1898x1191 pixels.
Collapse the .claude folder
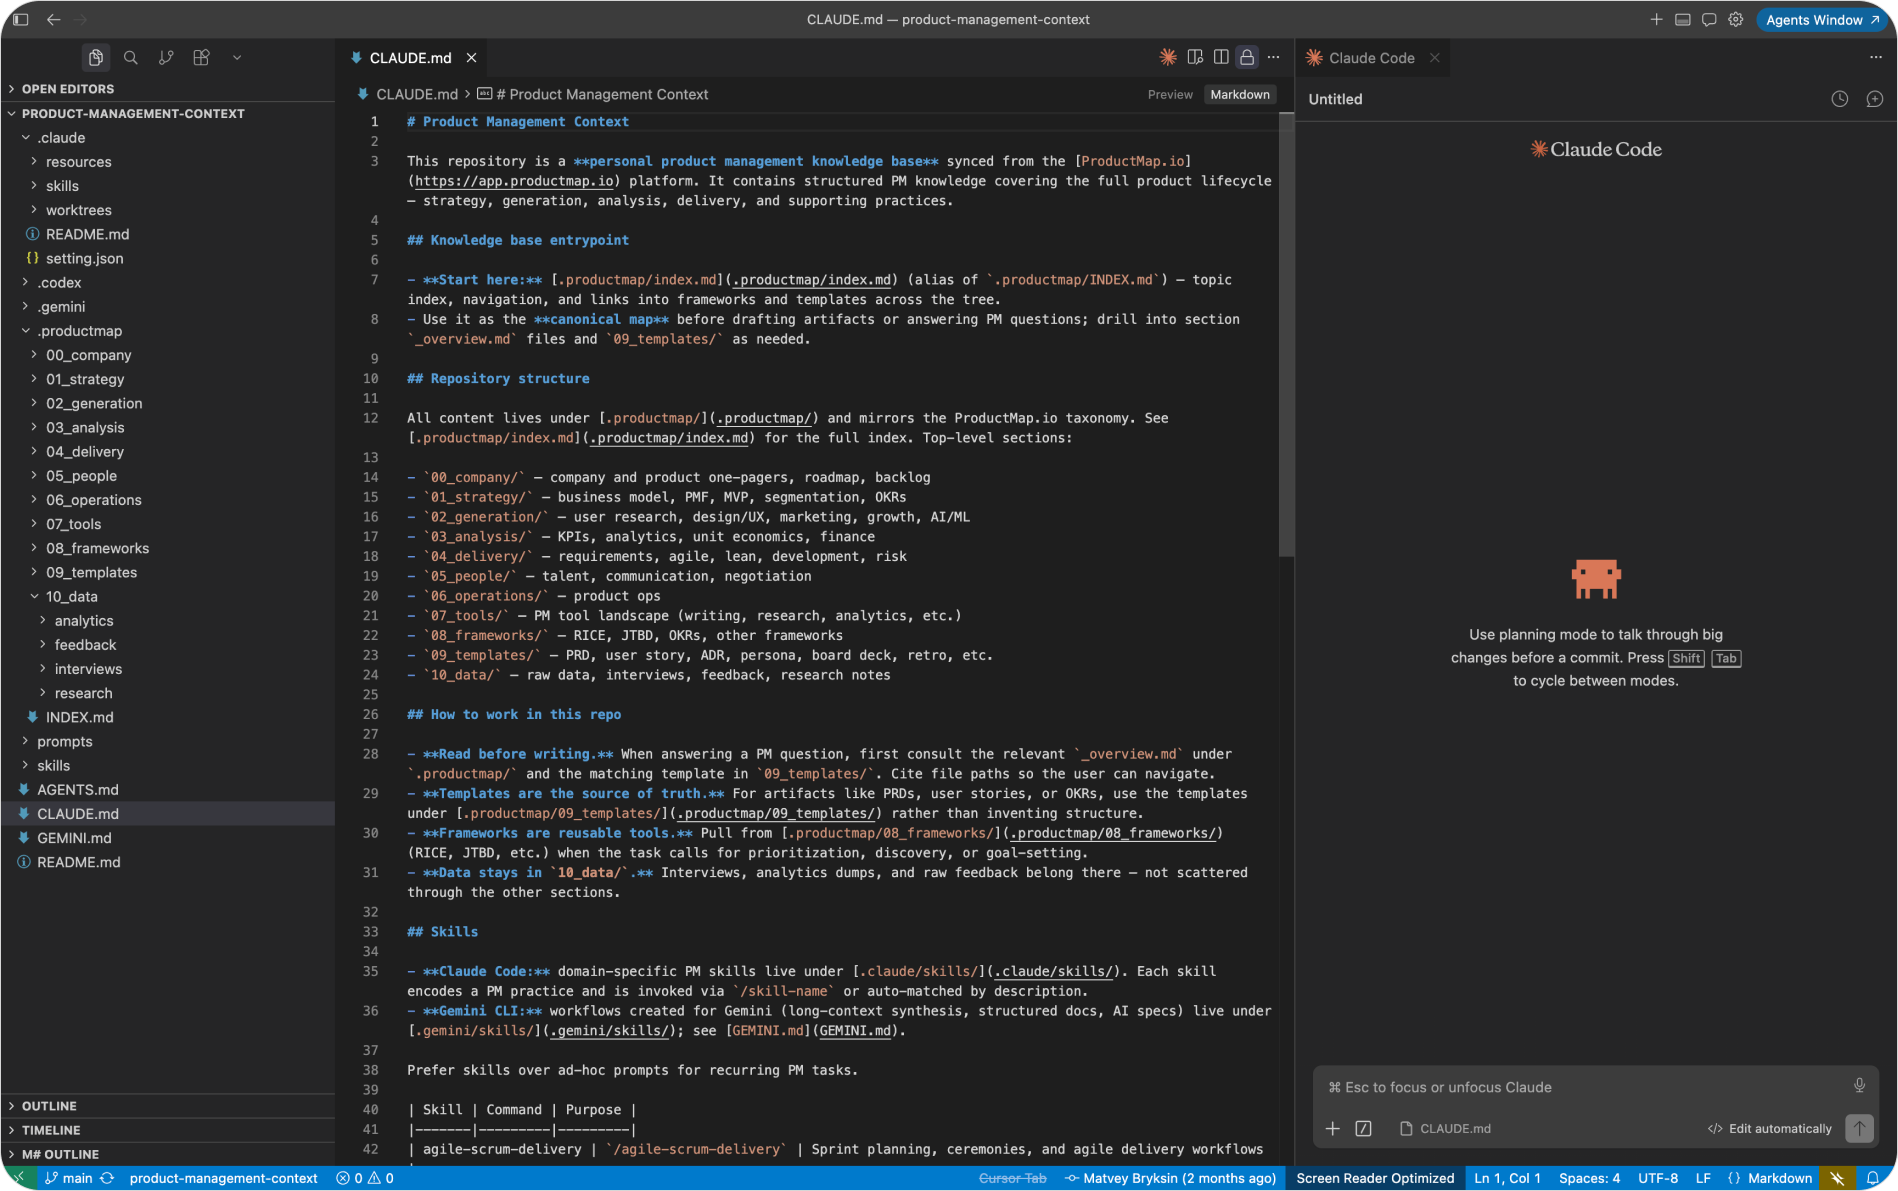coord(167,138)
